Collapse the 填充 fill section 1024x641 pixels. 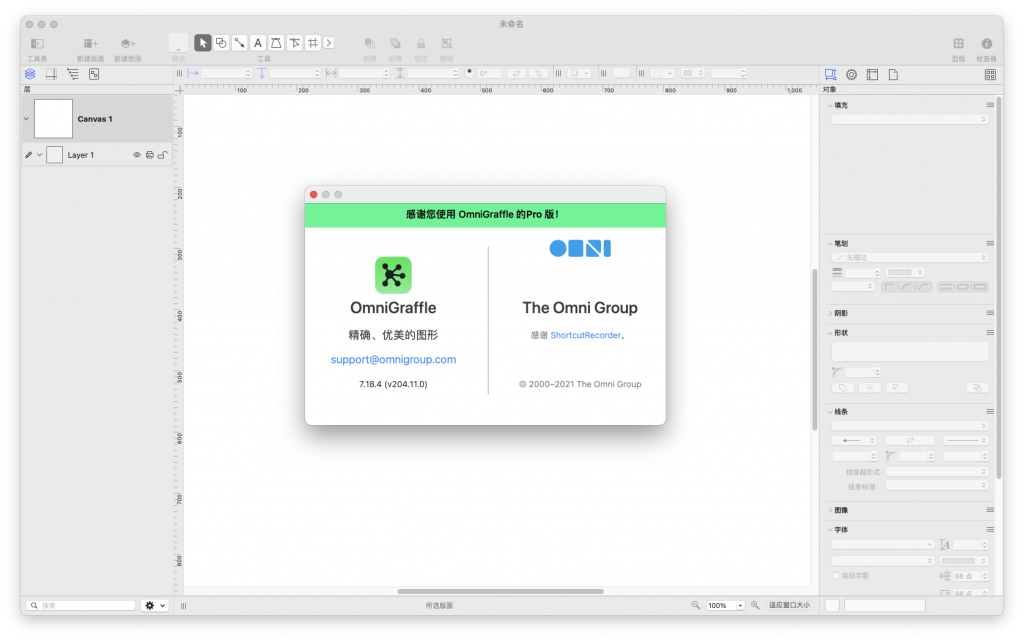pos(830,105)
